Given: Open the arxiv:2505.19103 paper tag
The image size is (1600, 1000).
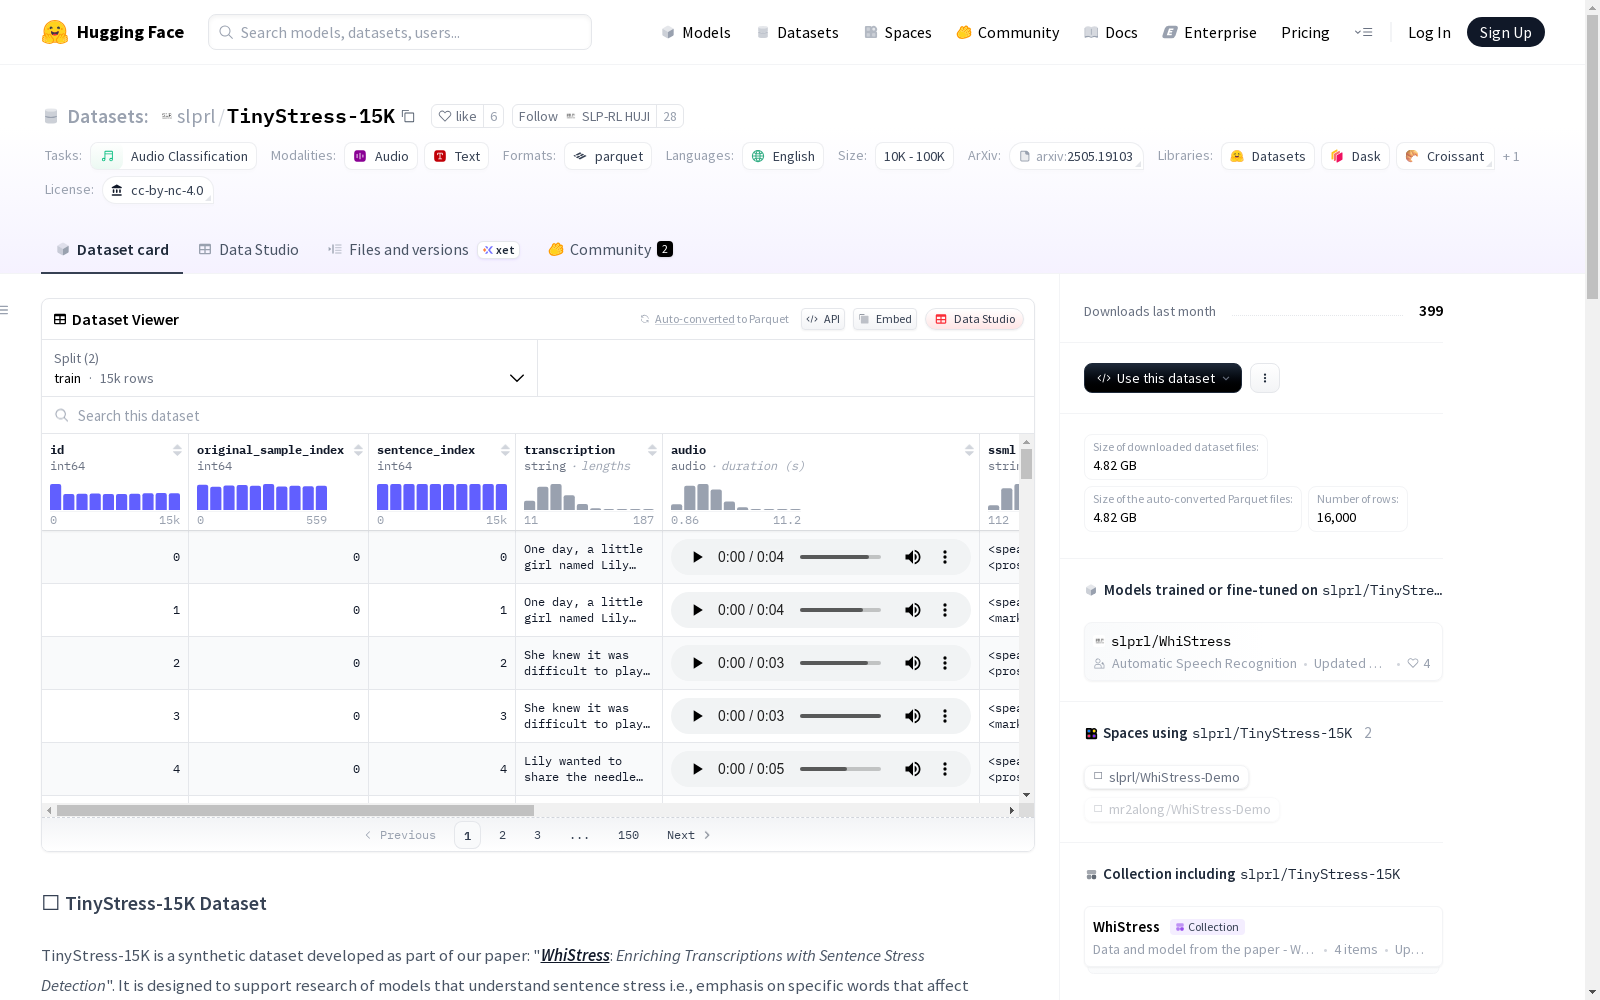Looking at the screenshot, I should click(x=1076, y=156).
